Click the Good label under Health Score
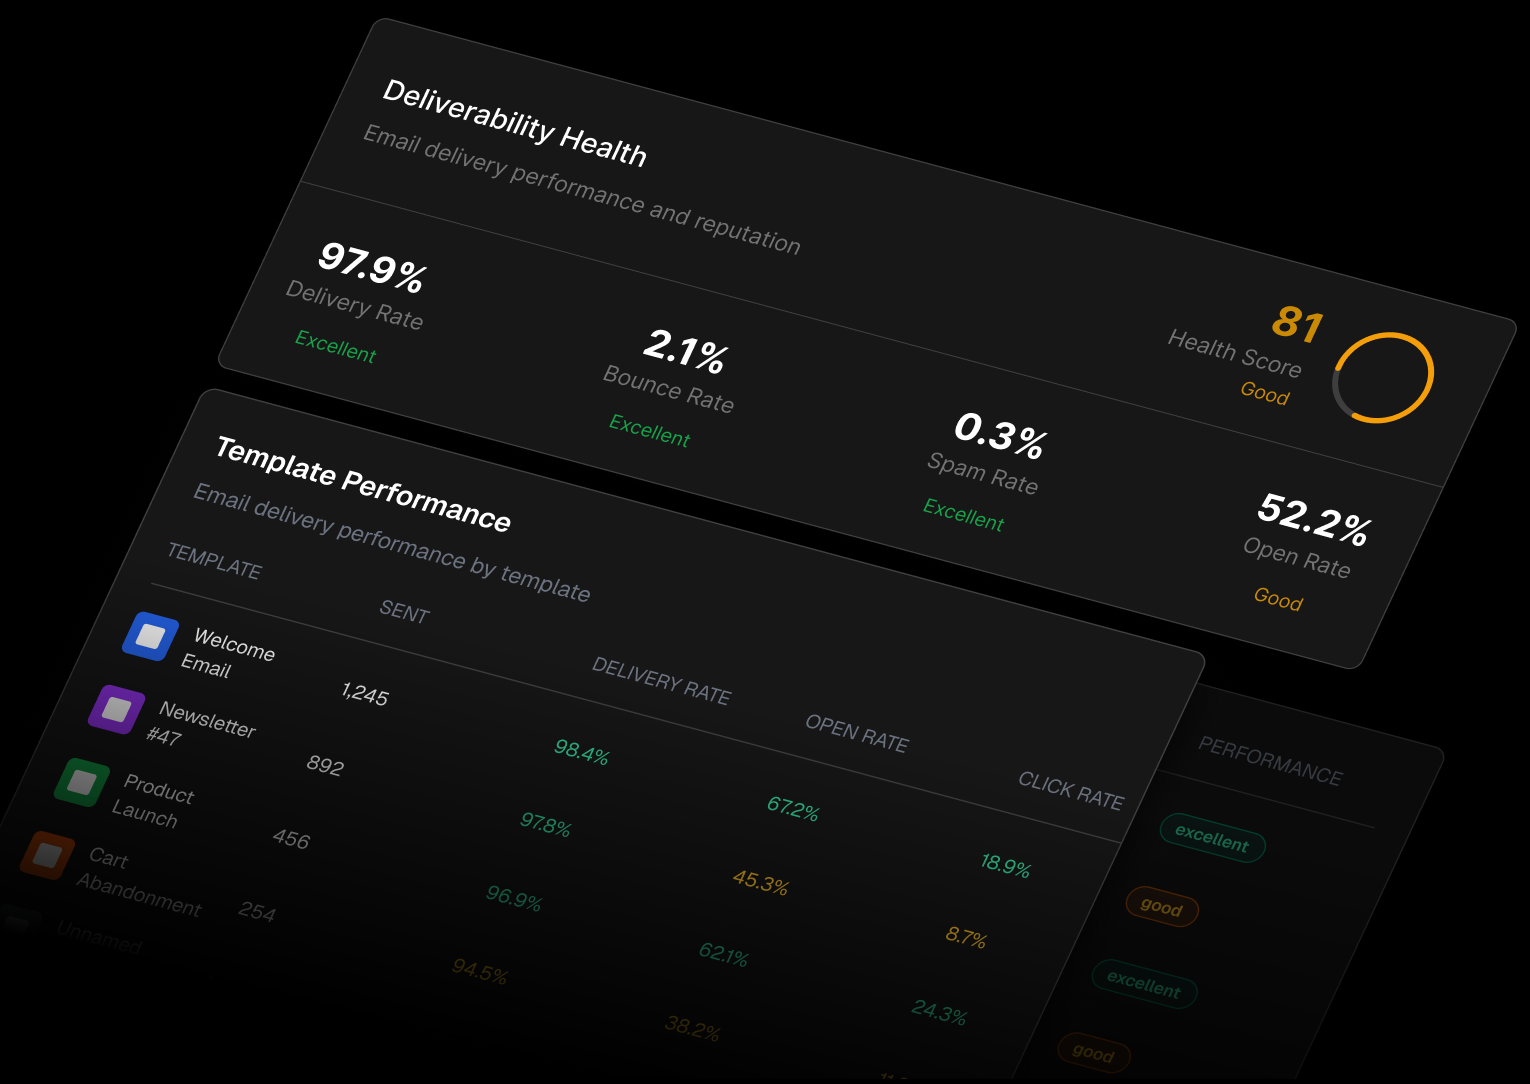Image resolution: width=1530 pixels, height=1084 pixels. point(1265,392)
